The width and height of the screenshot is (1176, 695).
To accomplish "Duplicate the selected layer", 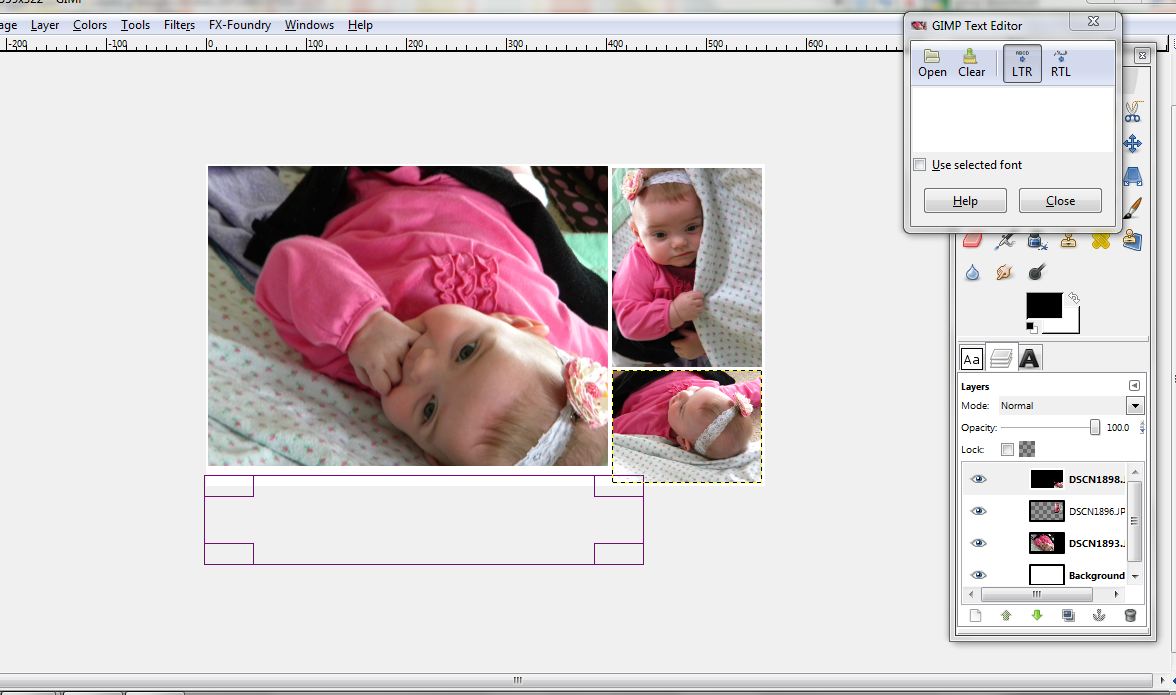I will [1068, 616].
